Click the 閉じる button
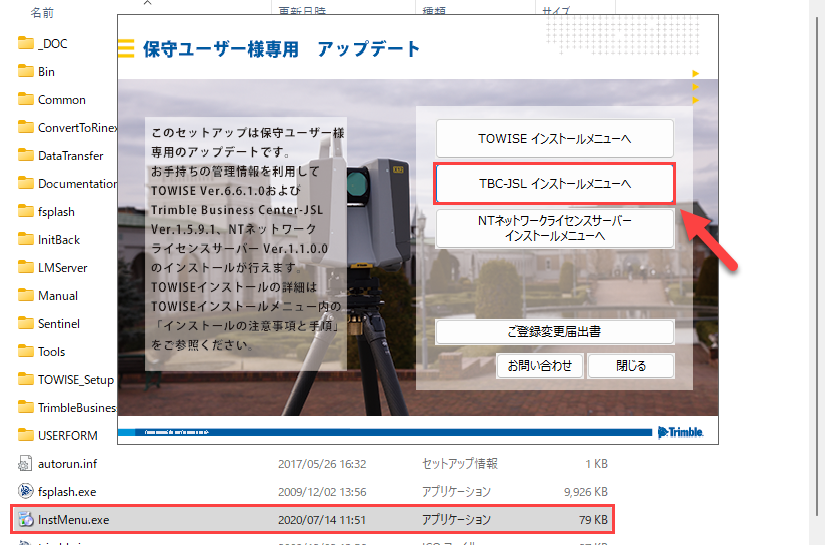The width and height of the screenshot is (825, 545). tap(631, 366)
